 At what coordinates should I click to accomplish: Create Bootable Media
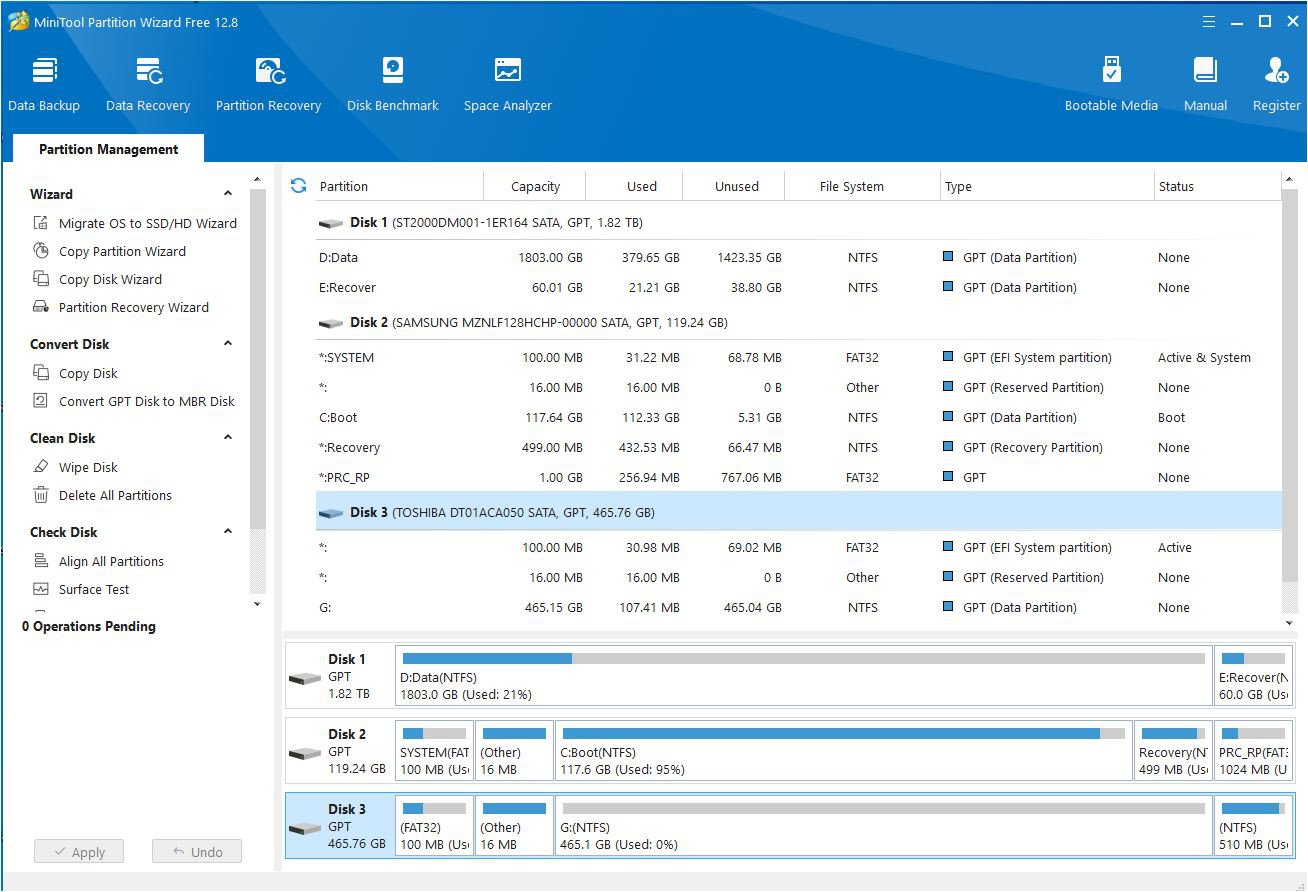[x=1111, y=84]
